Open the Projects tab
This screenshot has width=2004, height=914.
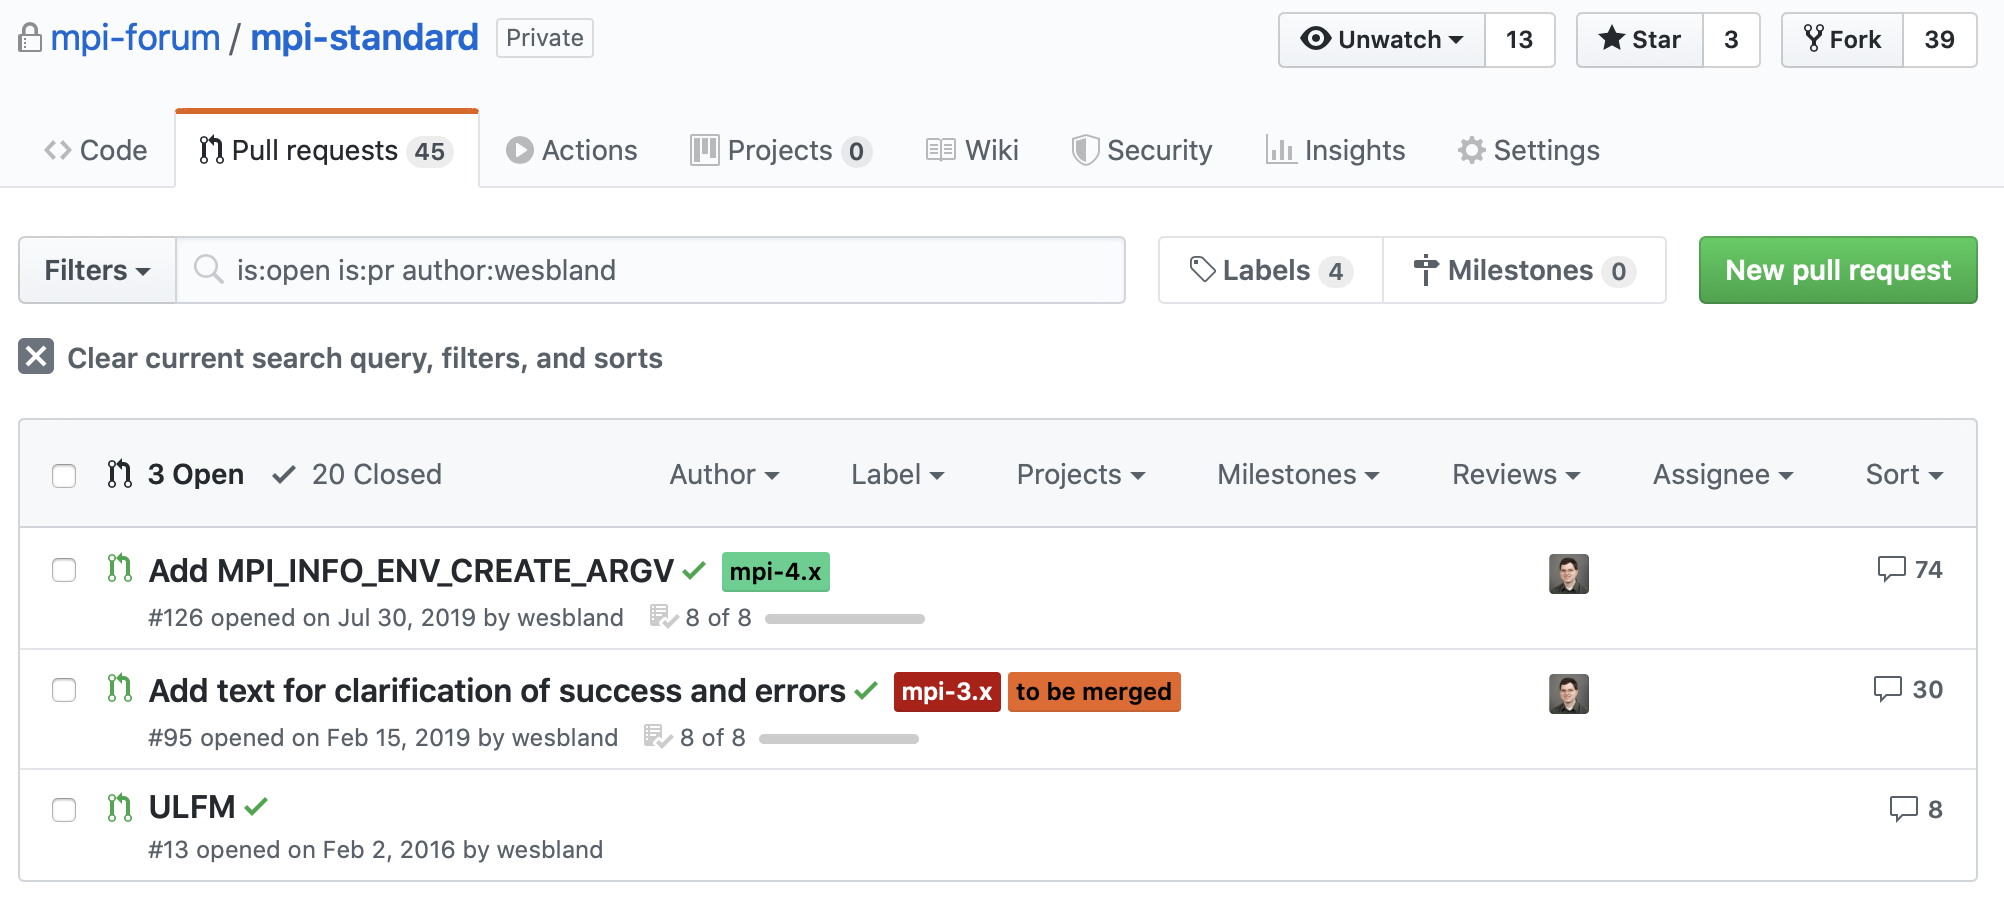781,150
